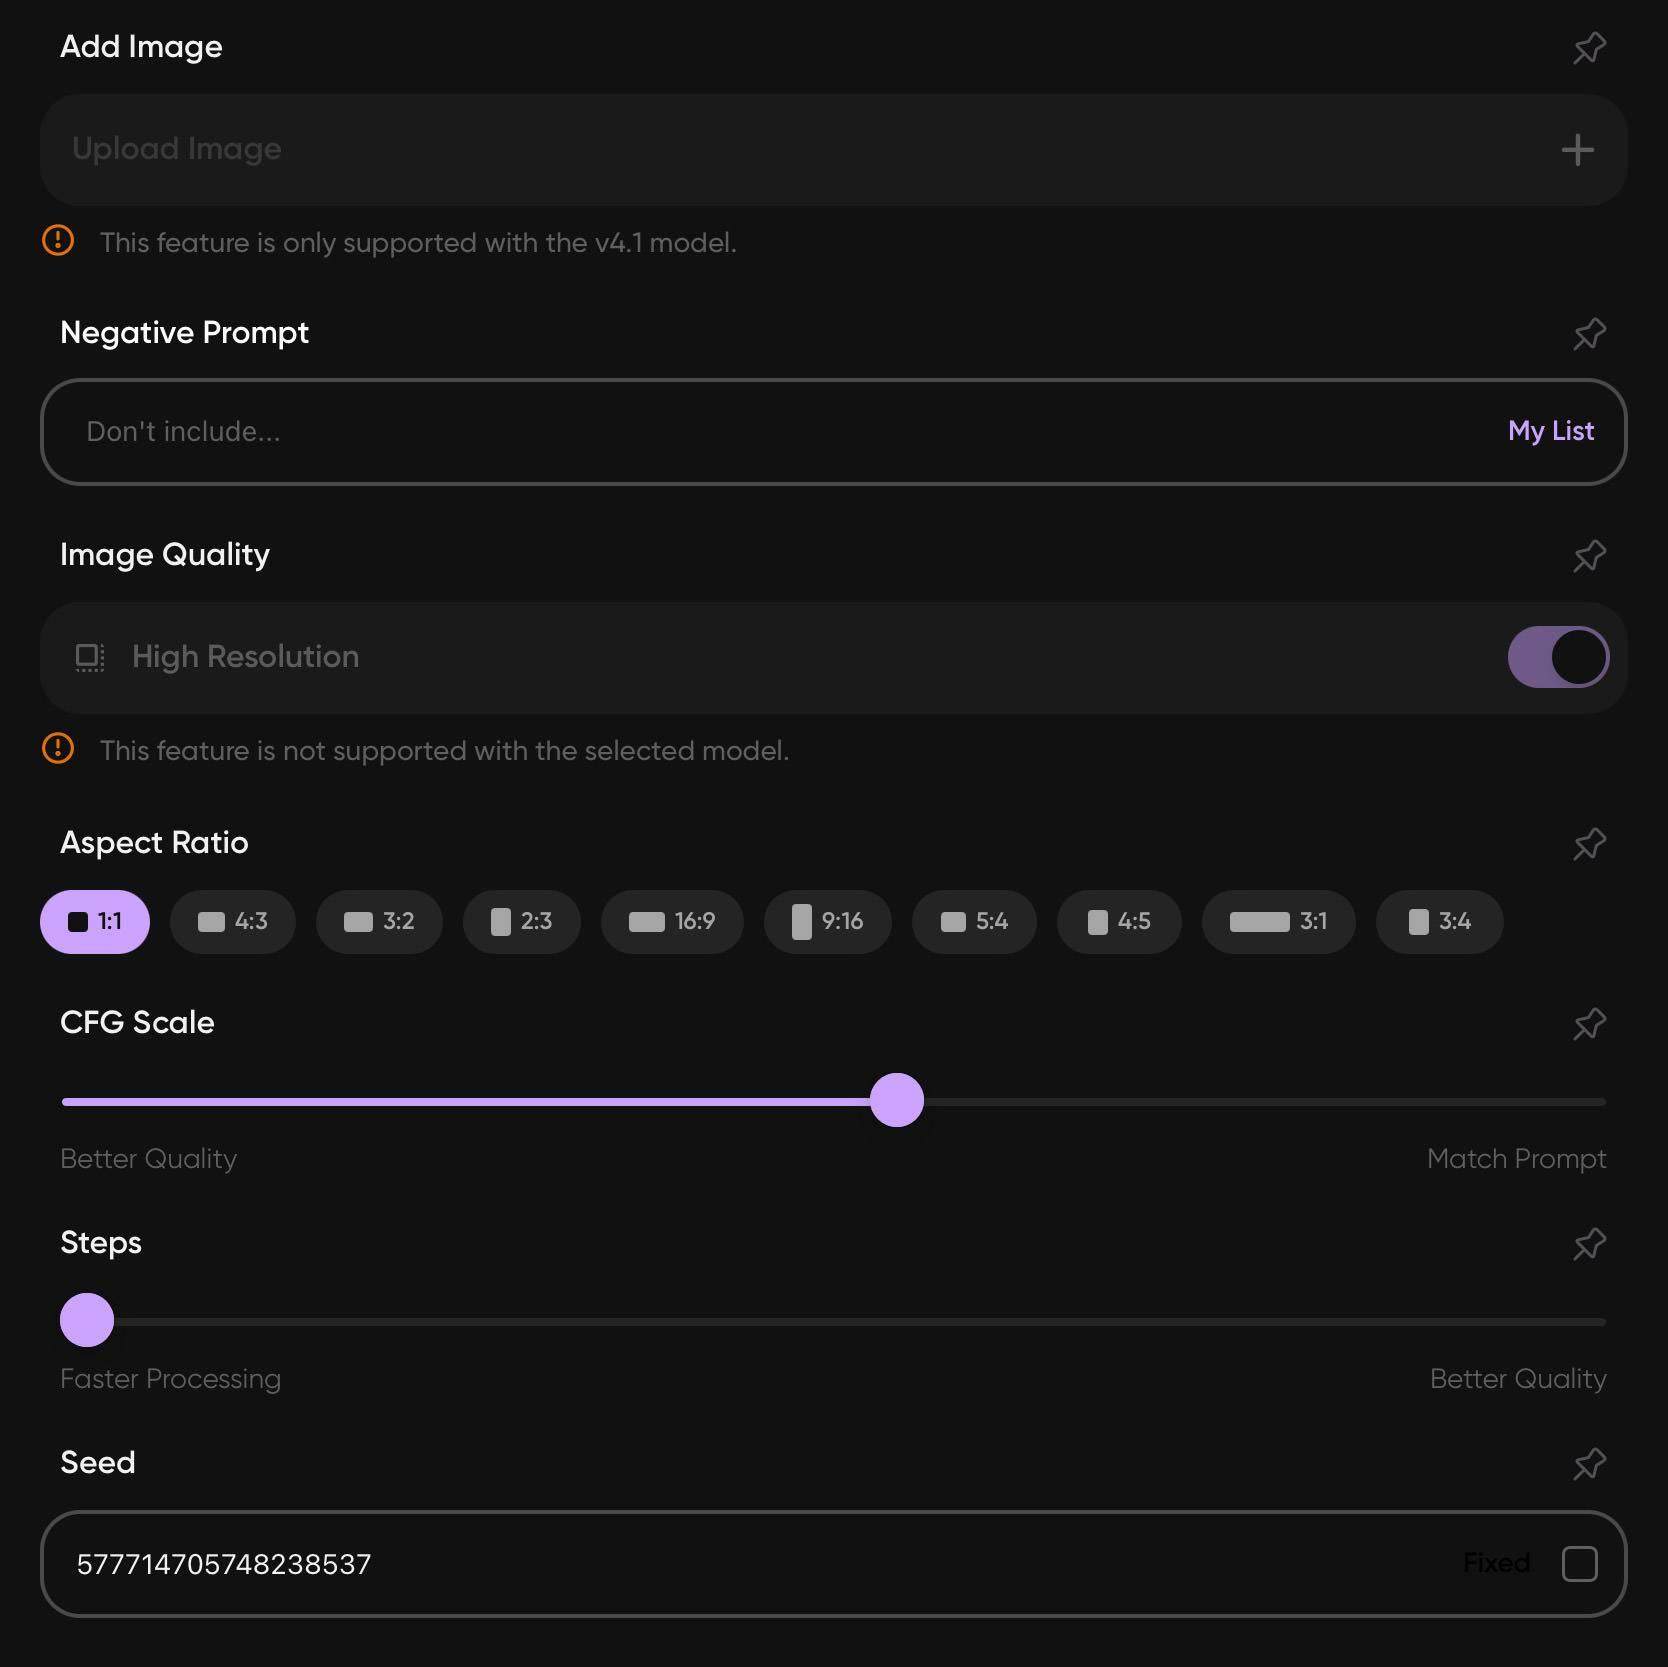The height and width of the screenshot is (1667, 1668).
Task: Pin the Add Image section
Action: click(x=1589, y=47)
